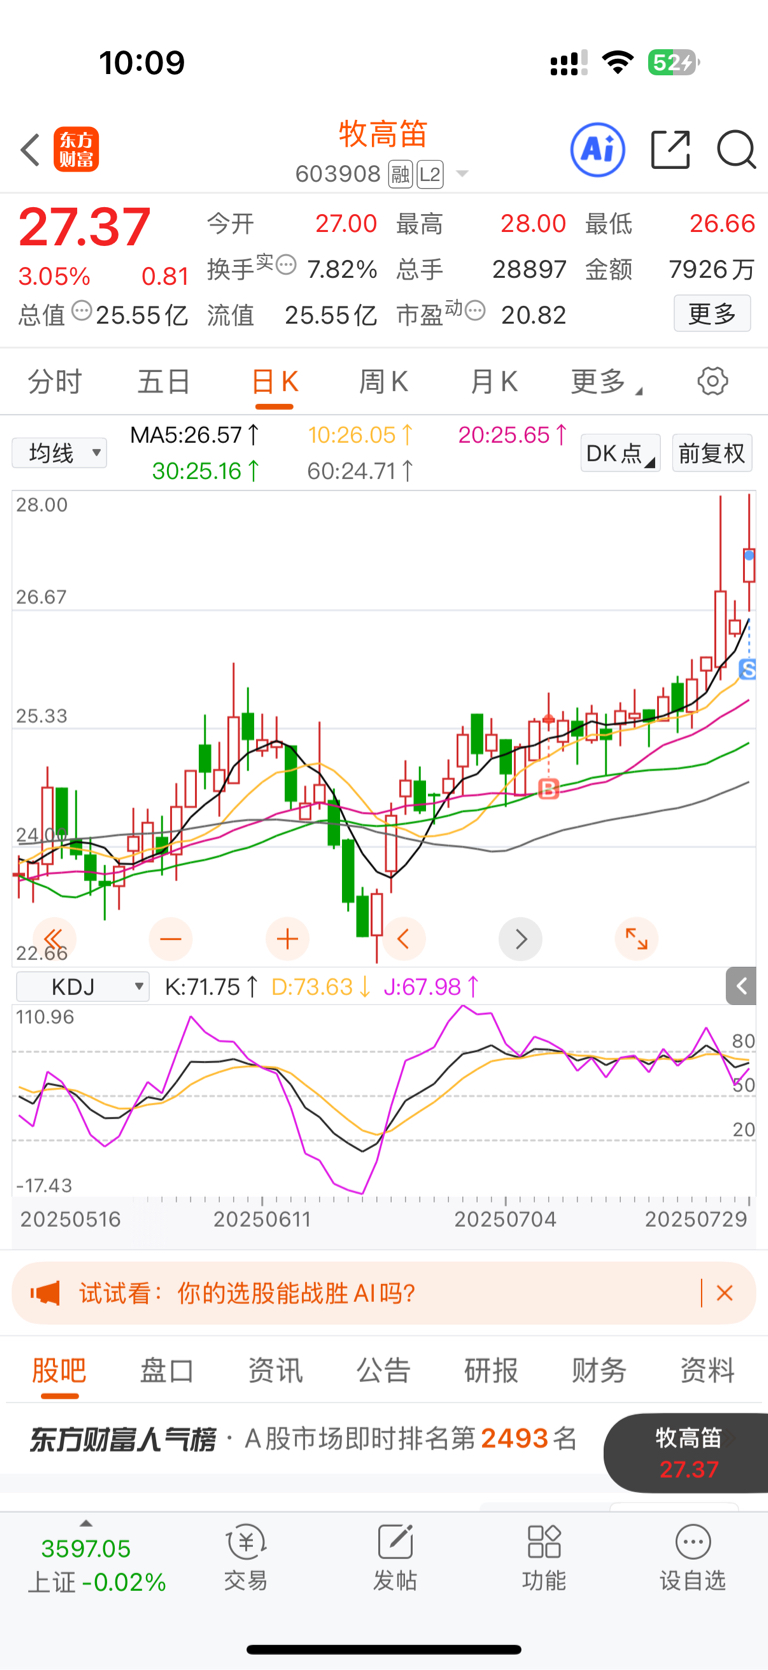Open the 盘口 tab

click(x=167, y=1370)
